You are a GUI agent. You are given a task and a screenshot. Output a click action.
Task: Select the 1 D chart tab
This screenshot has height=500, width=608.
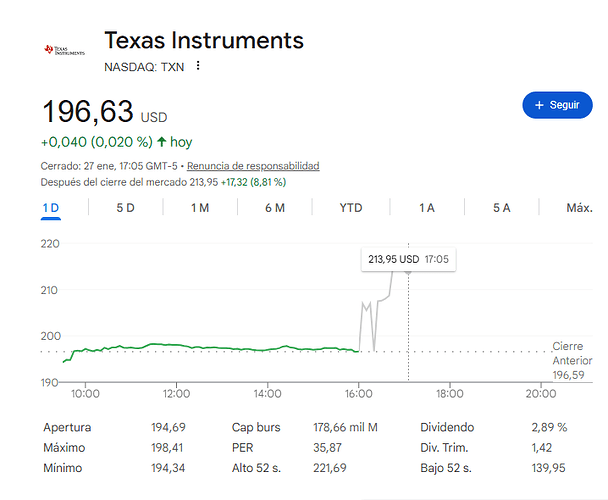[x=51, y=208]
